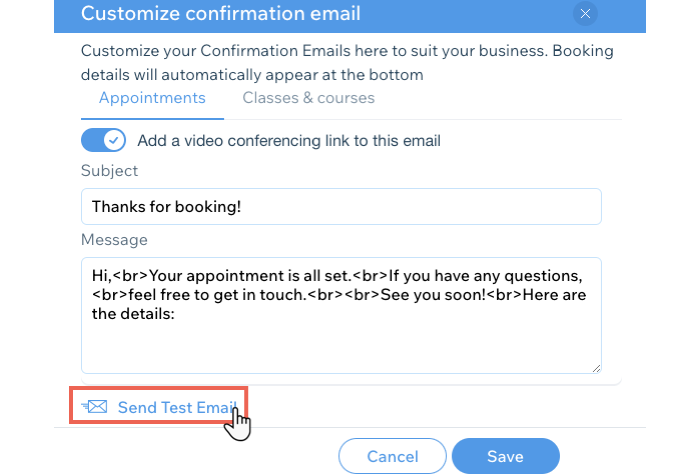The image size is (700, 476).
Task: Place cursor after 'Thanks for booking!' text
Action: coord(242,207)
